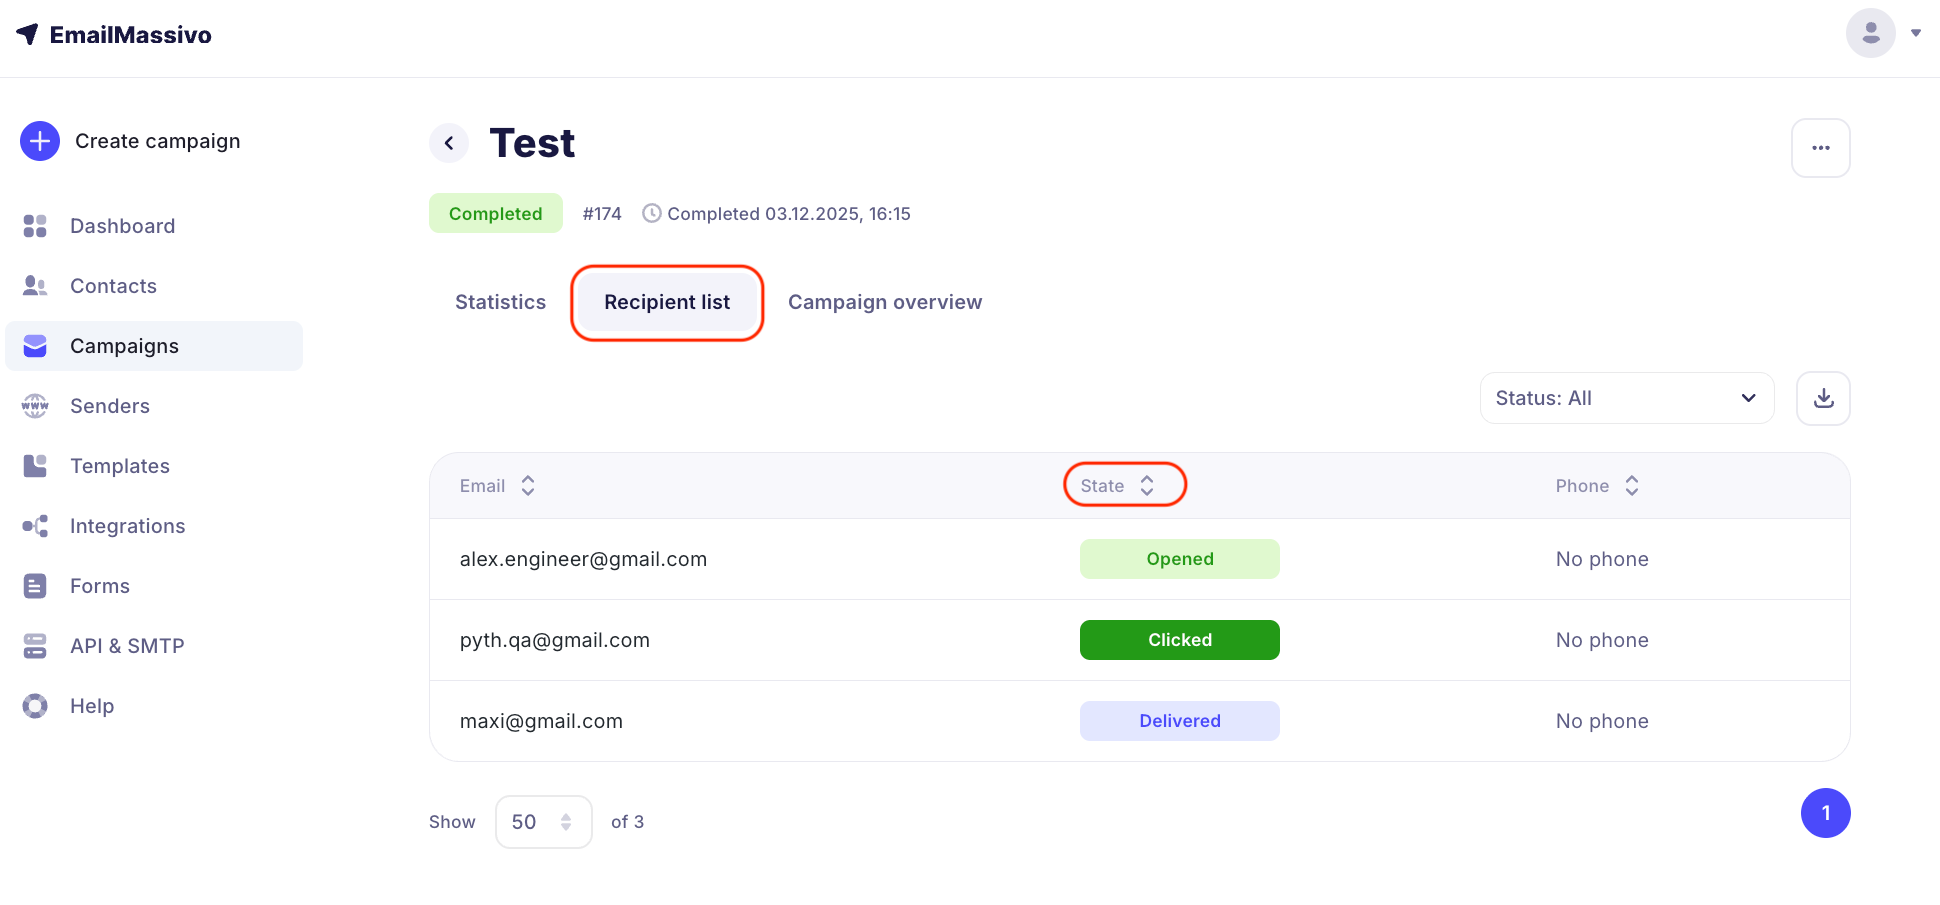1940x905 pixels.
Task: Switch to the Statistics tab
Action: pyautogui.click(x=500, y=302)
